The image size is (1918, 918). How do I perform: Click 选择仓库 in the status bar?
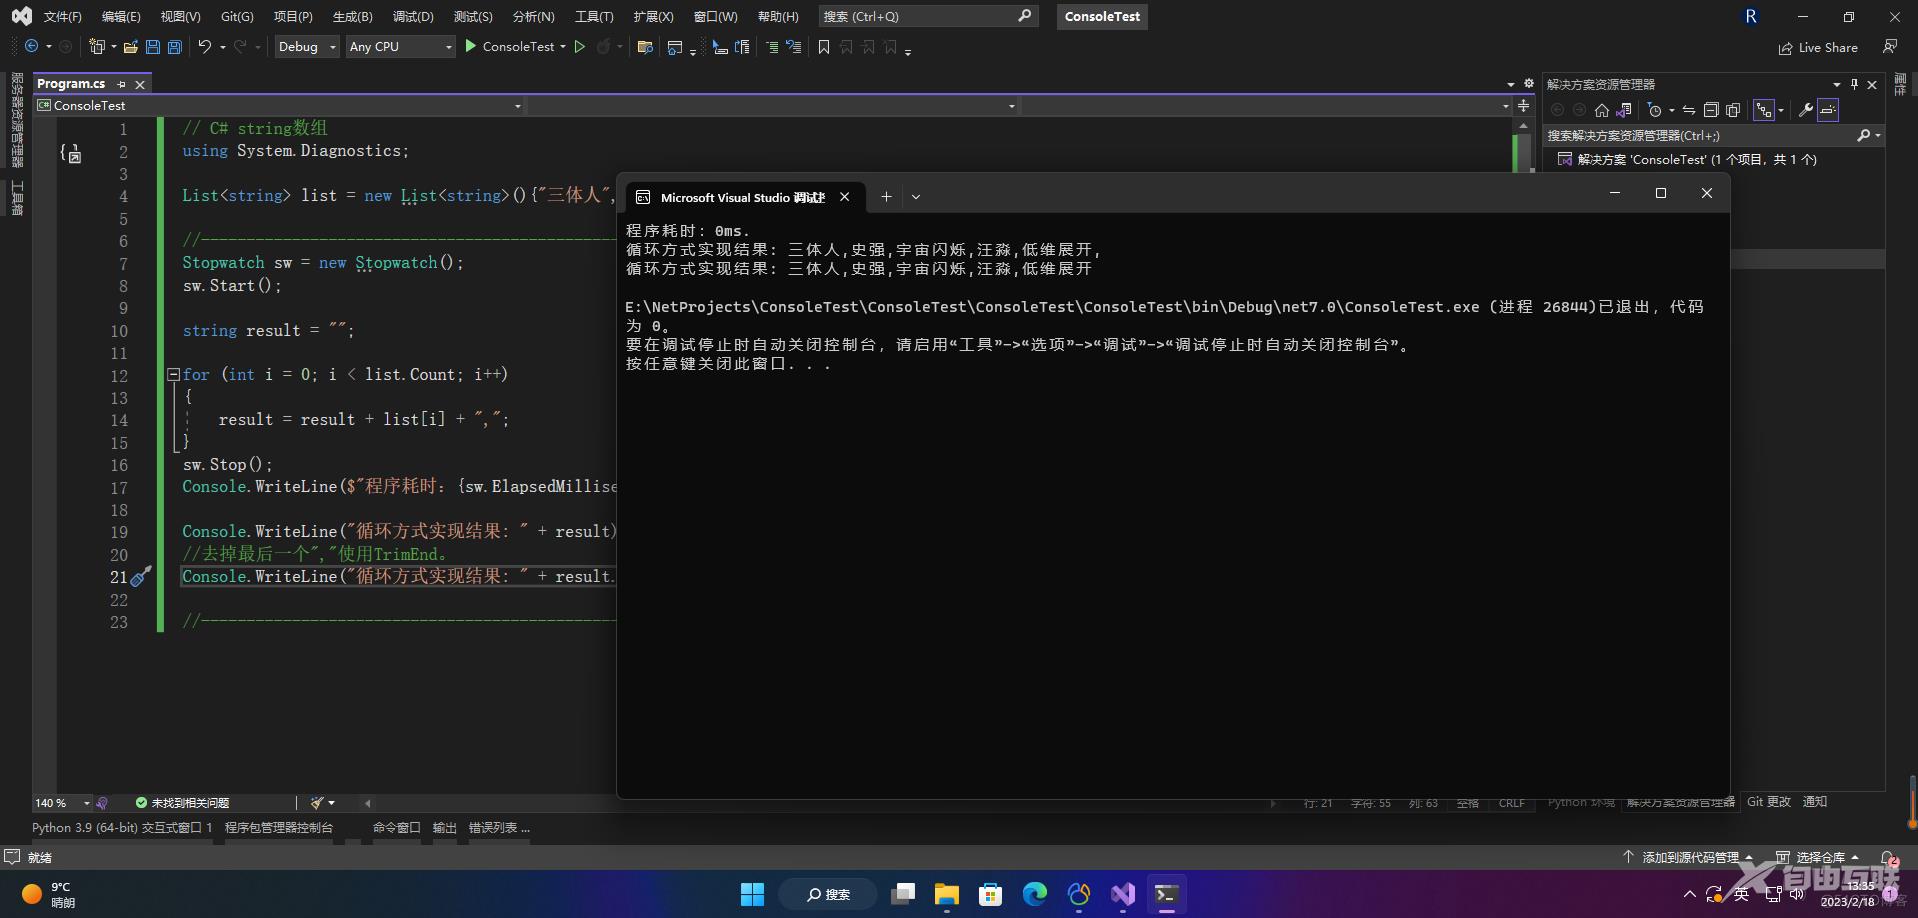click(x=1818, y=858)
